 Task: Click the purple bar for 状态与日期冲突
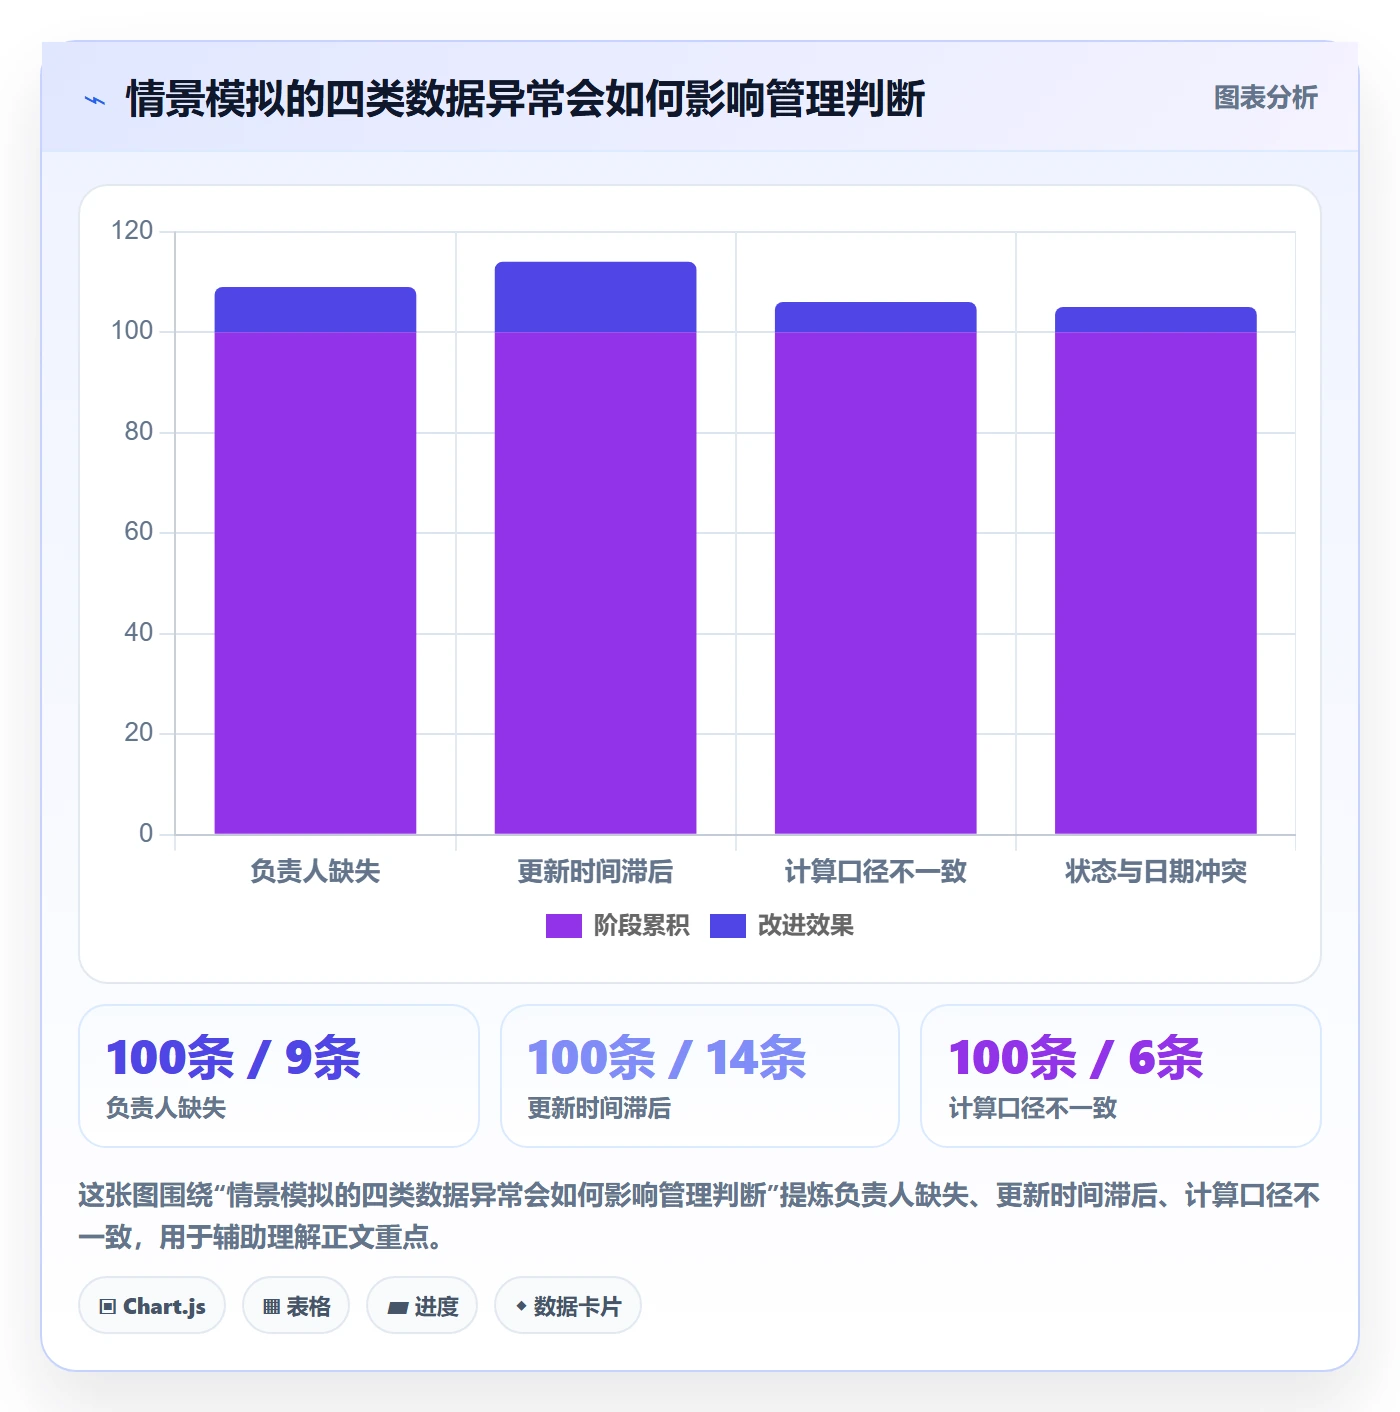(x=1155, y=583)
